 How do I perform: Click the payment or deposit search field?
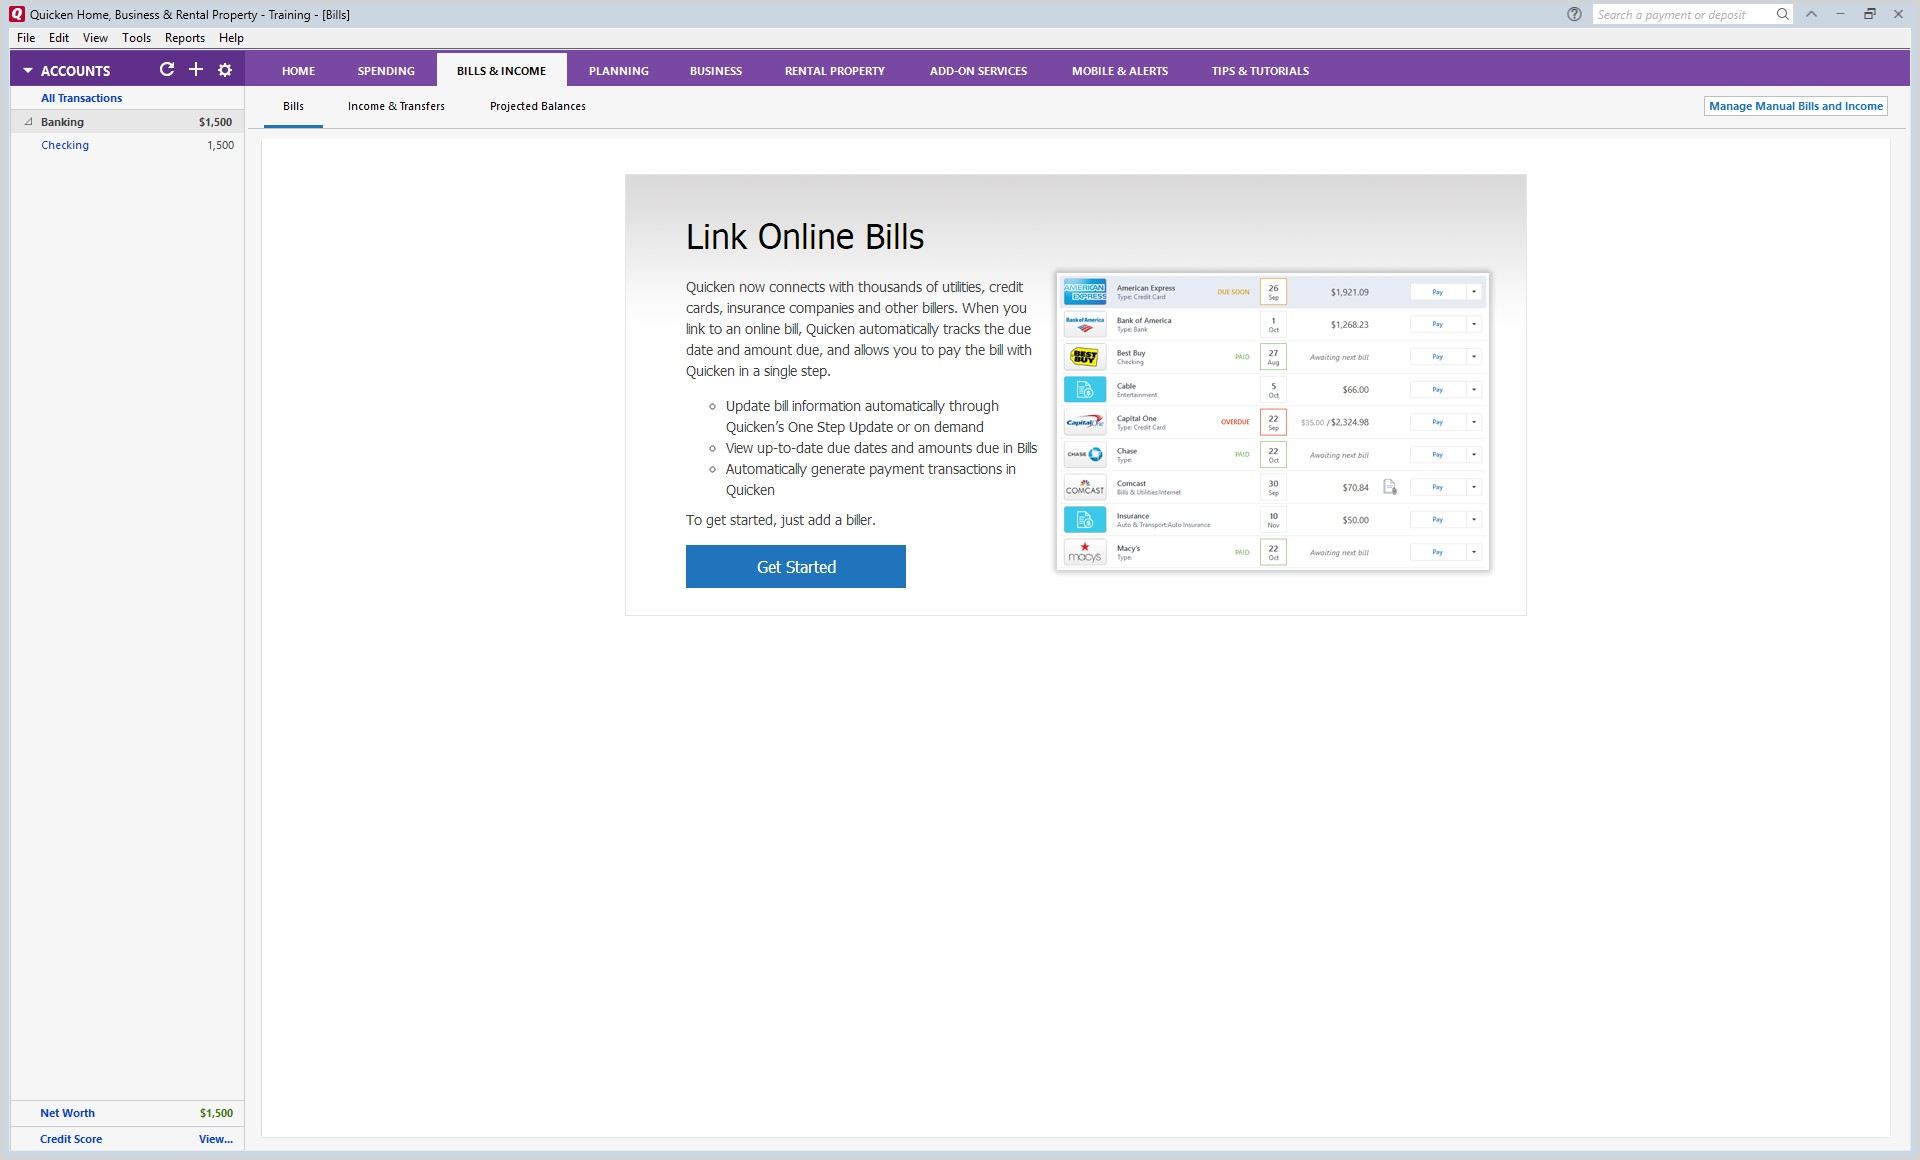1680,14
